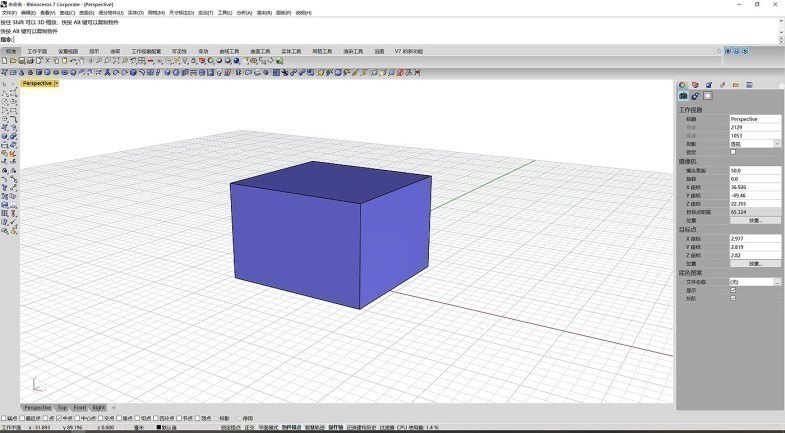The height and width of the screenshot is (433, 785).
Task: Click the New file icon in standard toolbar
Action: [x=4, y=61]
